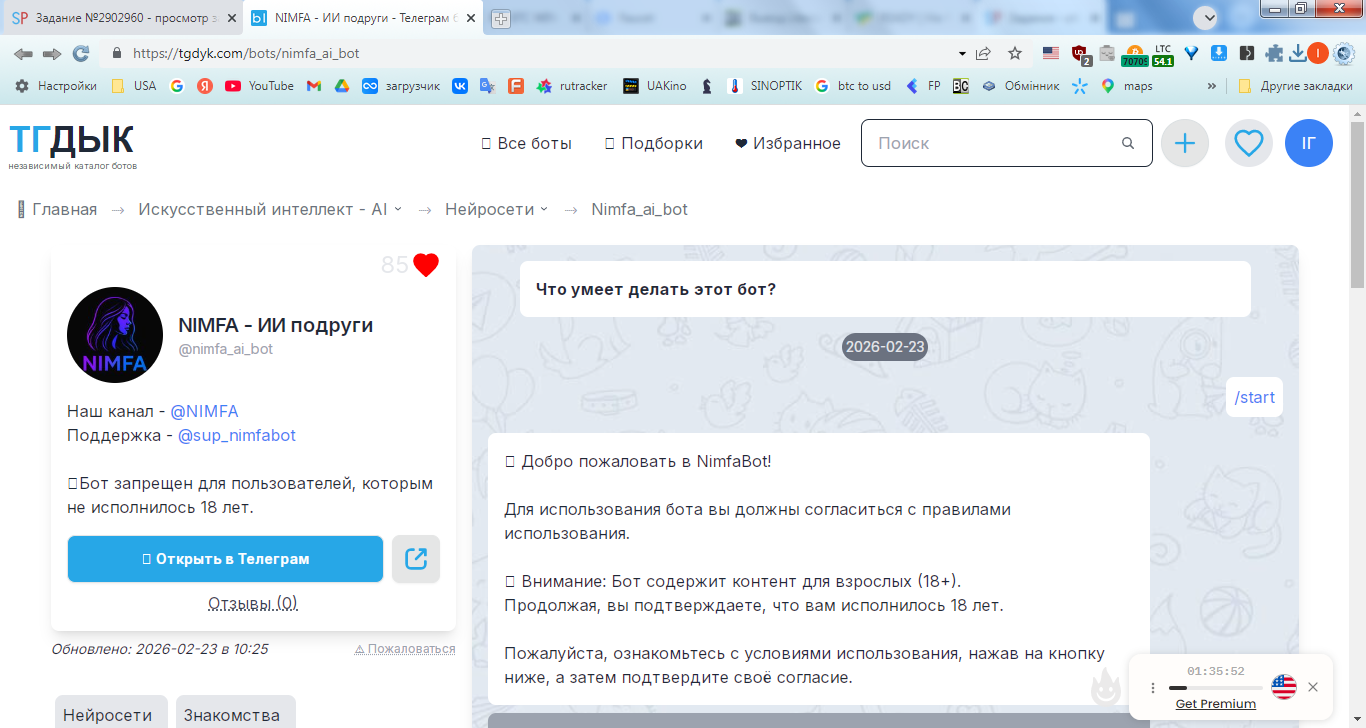Open favorites via the heart circle button in header

1248,143
